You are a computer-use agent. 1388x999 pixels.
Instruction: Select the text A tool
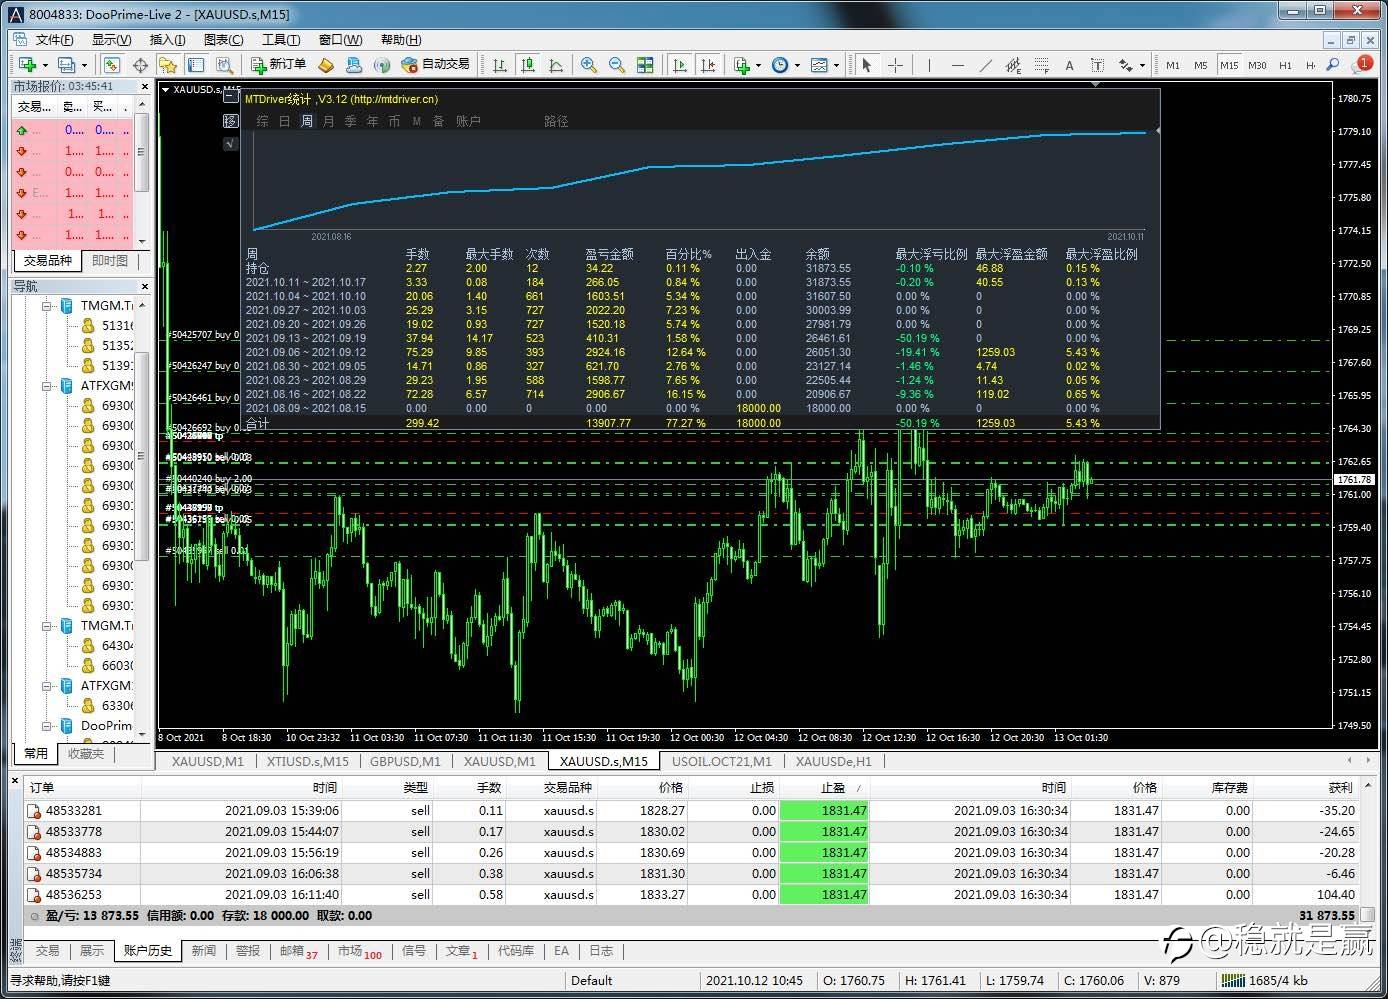1069,64
